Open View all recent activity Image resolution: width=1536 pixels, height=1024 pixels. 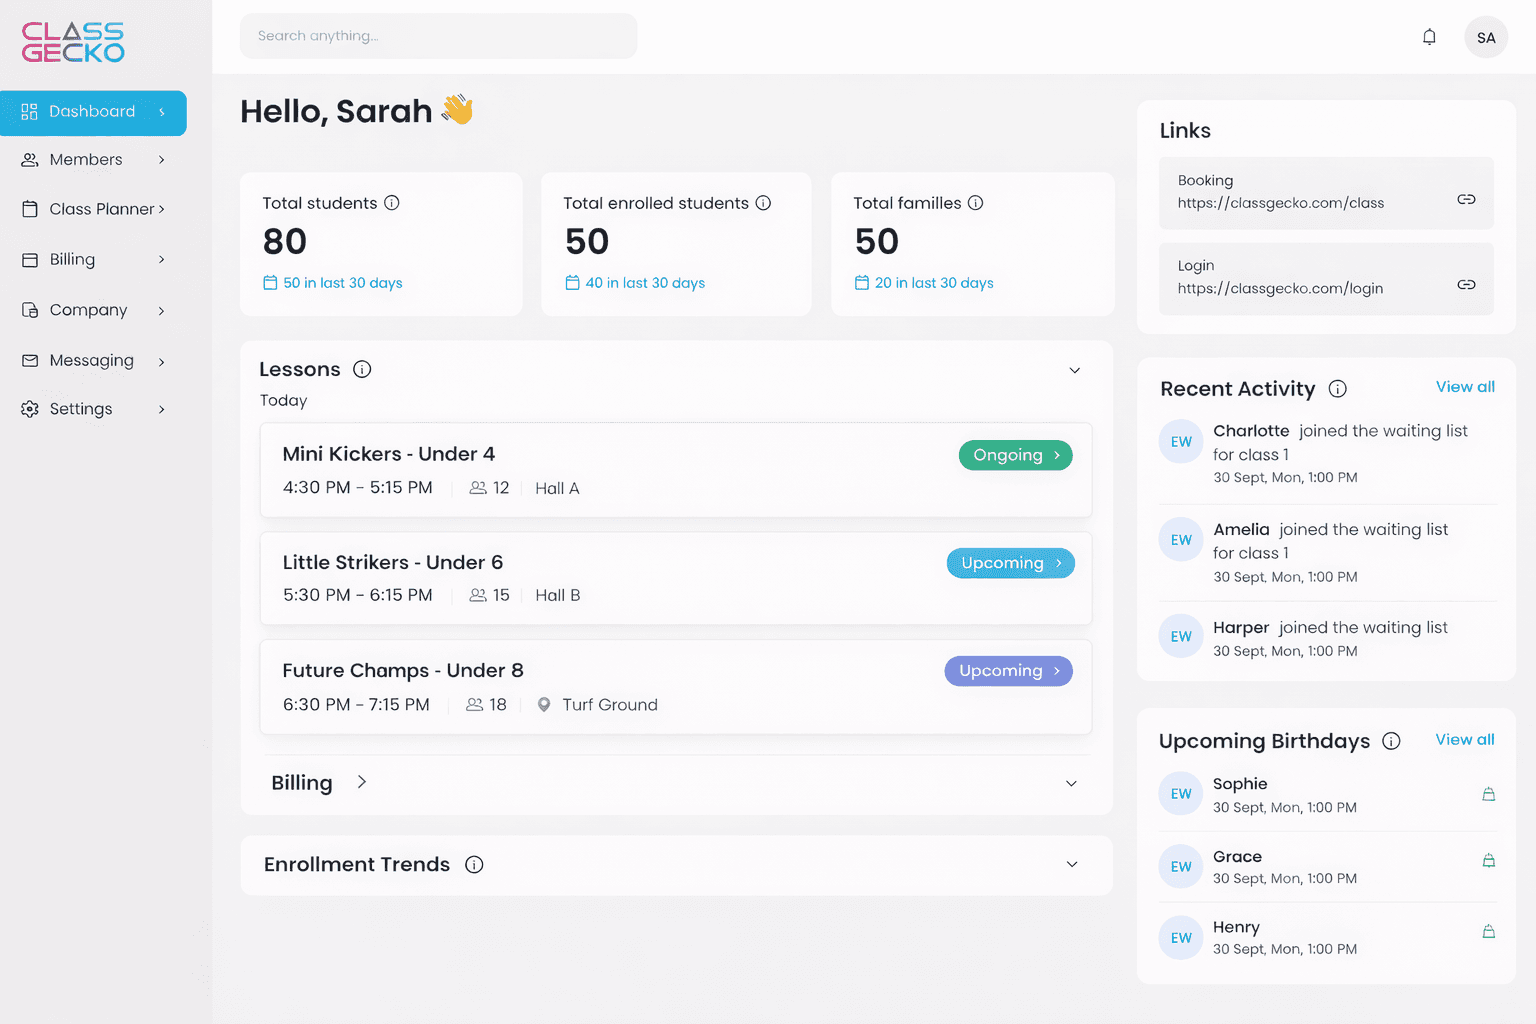[1465, 386]
